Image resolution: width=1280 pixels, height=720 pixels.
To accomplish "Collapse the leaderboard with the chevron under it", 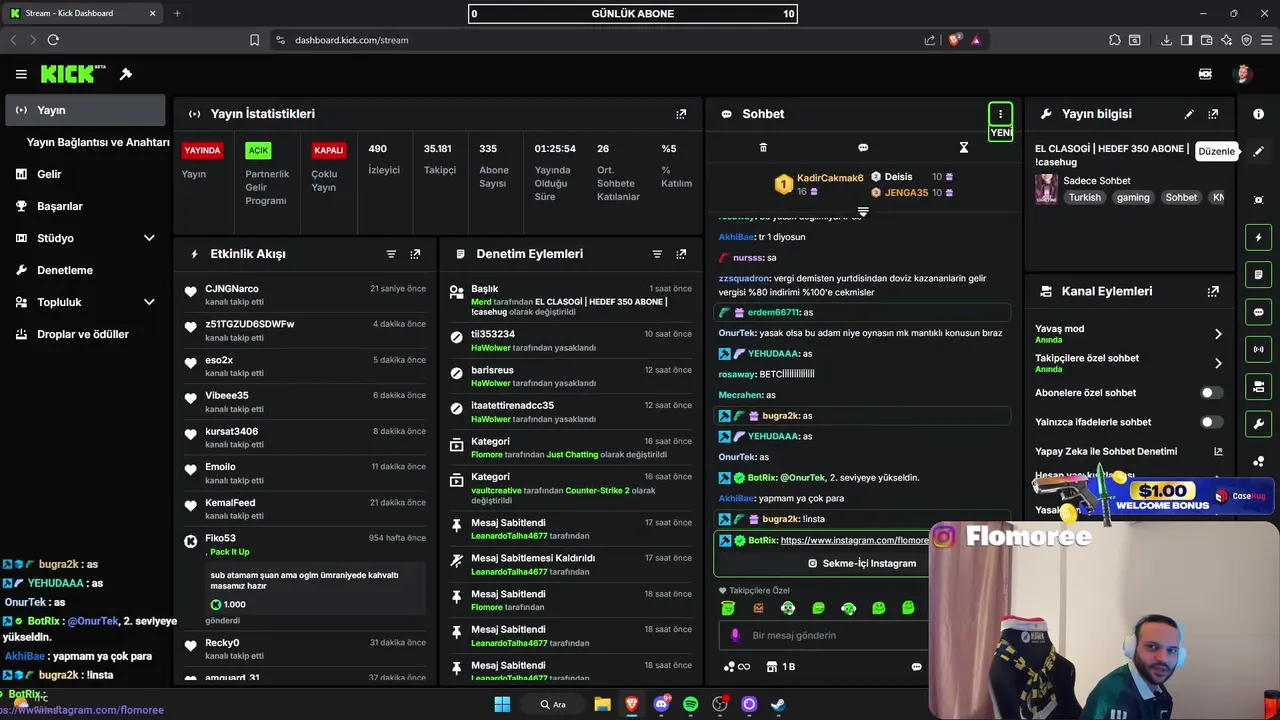I will [x=863, y=212].
